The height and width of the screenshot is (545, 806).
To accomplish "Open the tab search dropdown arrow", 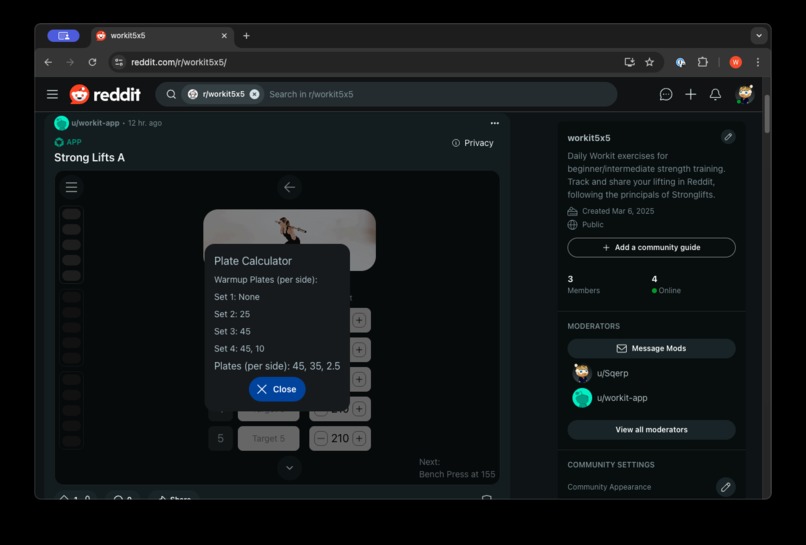I will tap(759, 35).
